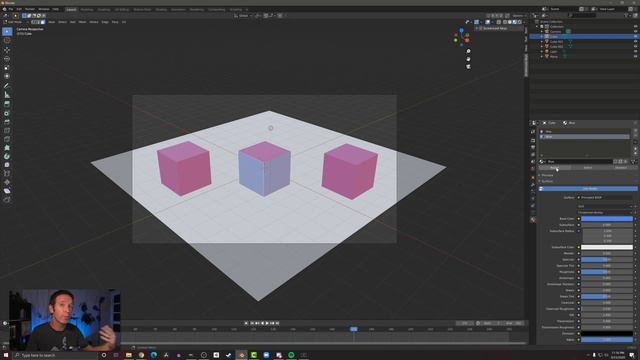640x360 pixels.
Task: Click the red X axis gizmo handle
Action: point(467,40)
